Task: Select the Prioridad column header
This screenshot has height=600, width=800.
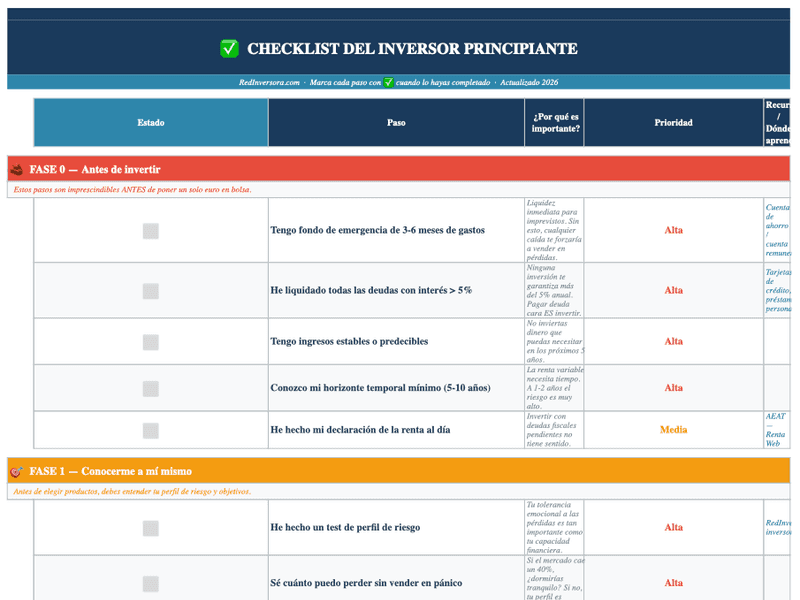Action: click(673, 122)
